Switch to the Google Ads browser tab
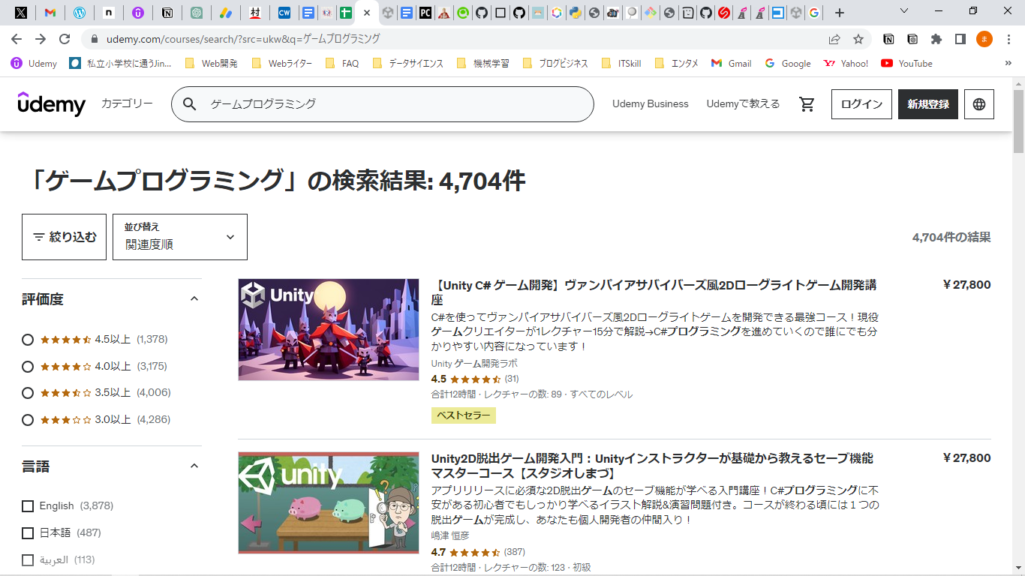The image size is (1025, 576). [226, 12]
